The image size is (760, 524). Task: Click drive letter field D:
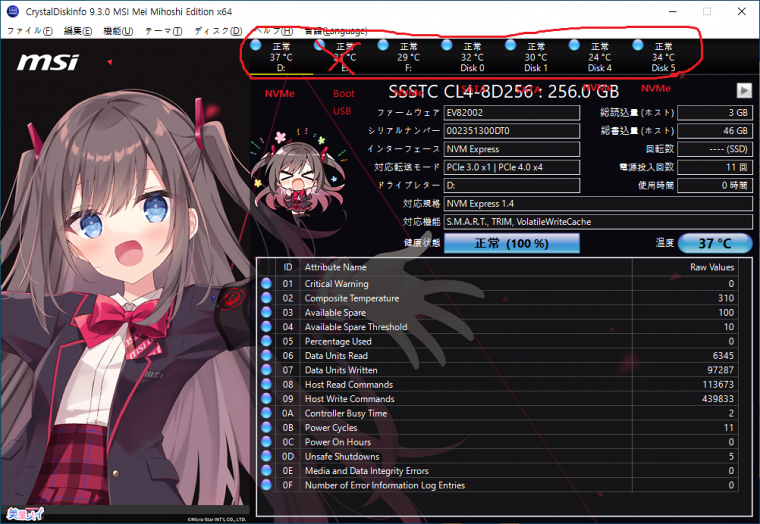(511, 185)
